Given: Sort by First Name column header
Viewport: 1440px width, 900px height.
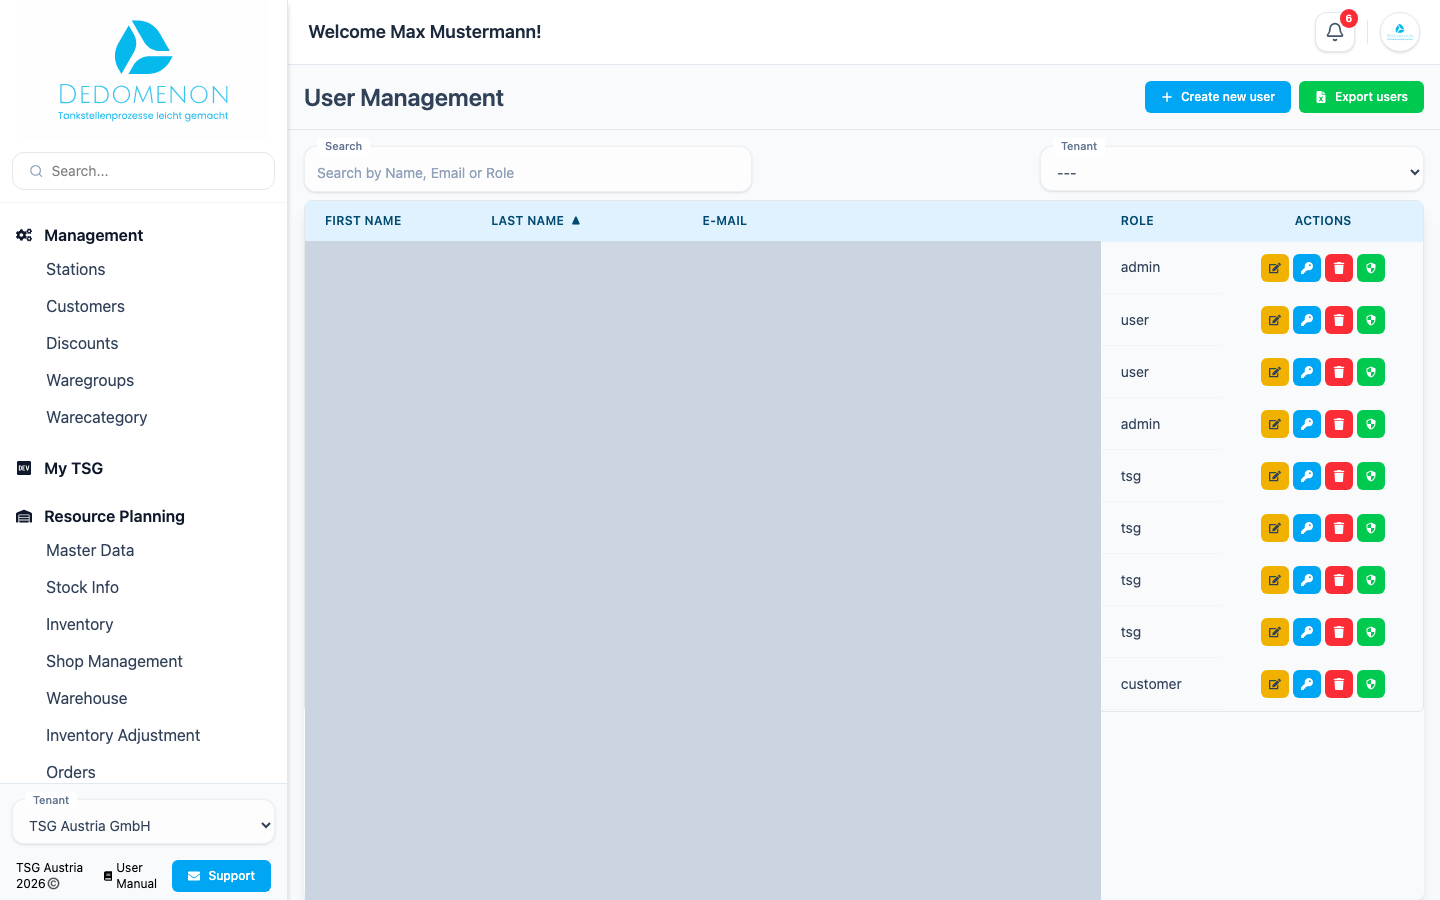Looking at the screenshot, I should click(x=363, y=220).
